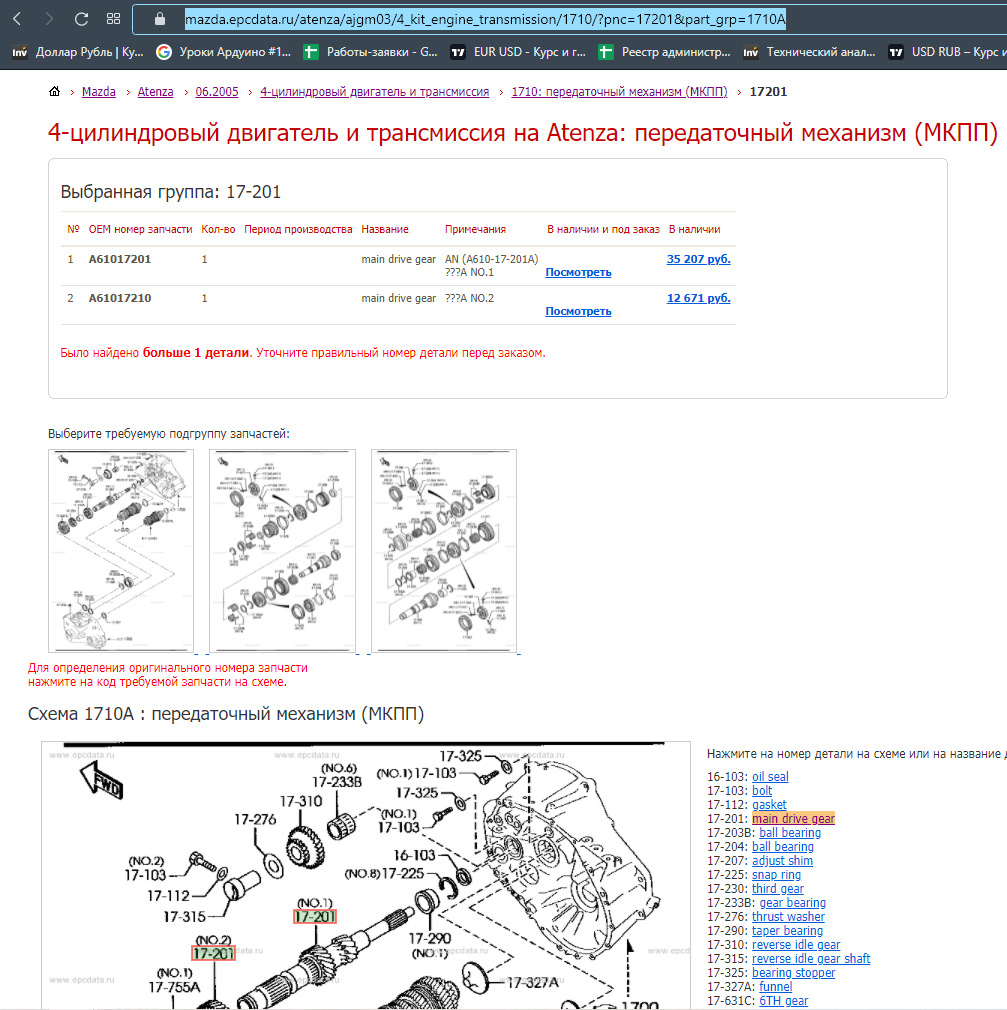Click the browser back arrow
This screenshot has height=1010, width=1007.
[x=17, y=19]
